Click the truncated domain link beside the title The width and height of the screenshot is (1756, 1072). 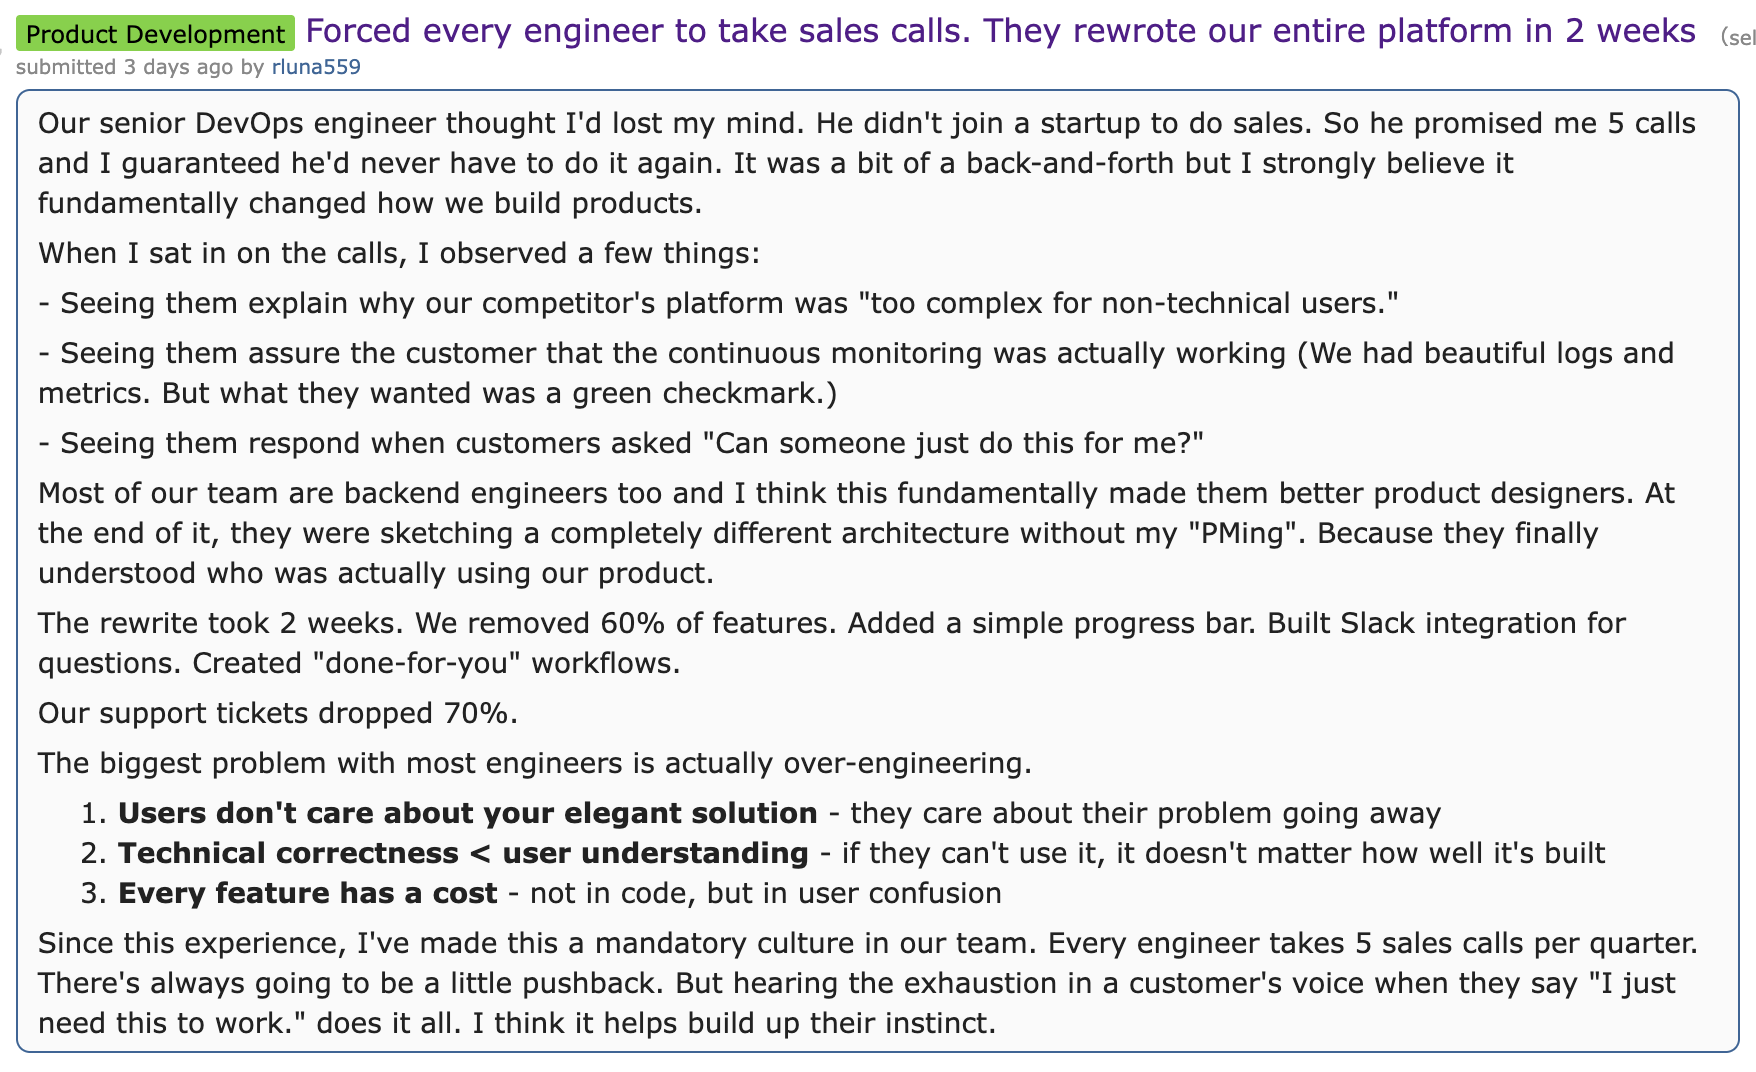coord(1738,37)
